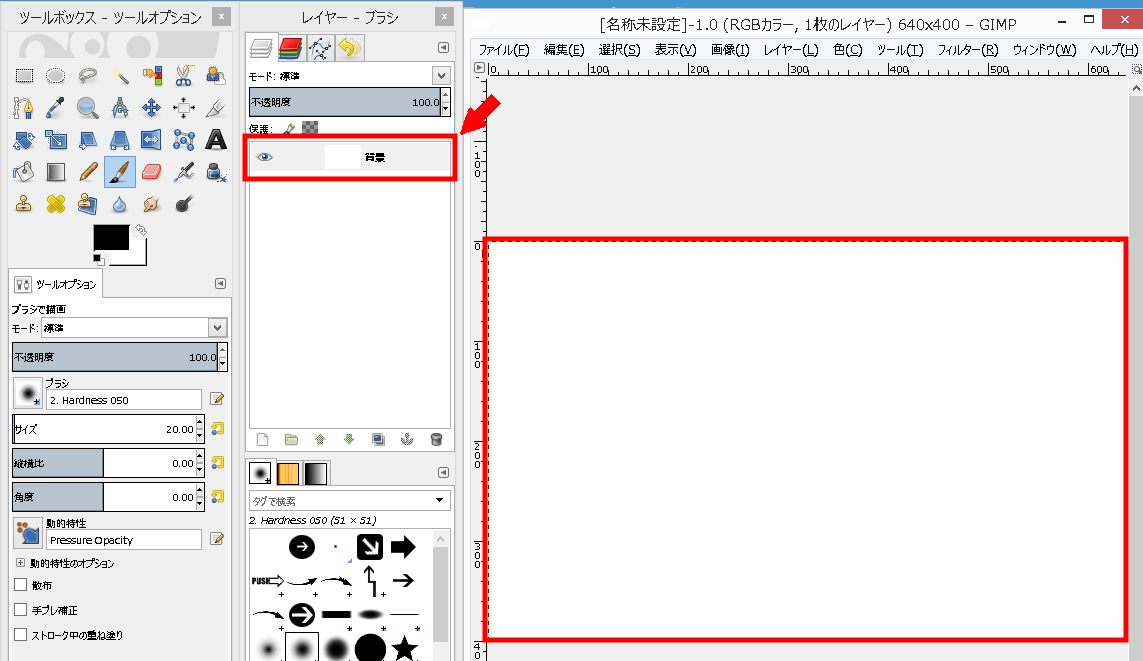The height and width of the screenshot is (661, 1143).
Task: Select the Dodge/Burn tool
Action: click(x=184, y=204)
